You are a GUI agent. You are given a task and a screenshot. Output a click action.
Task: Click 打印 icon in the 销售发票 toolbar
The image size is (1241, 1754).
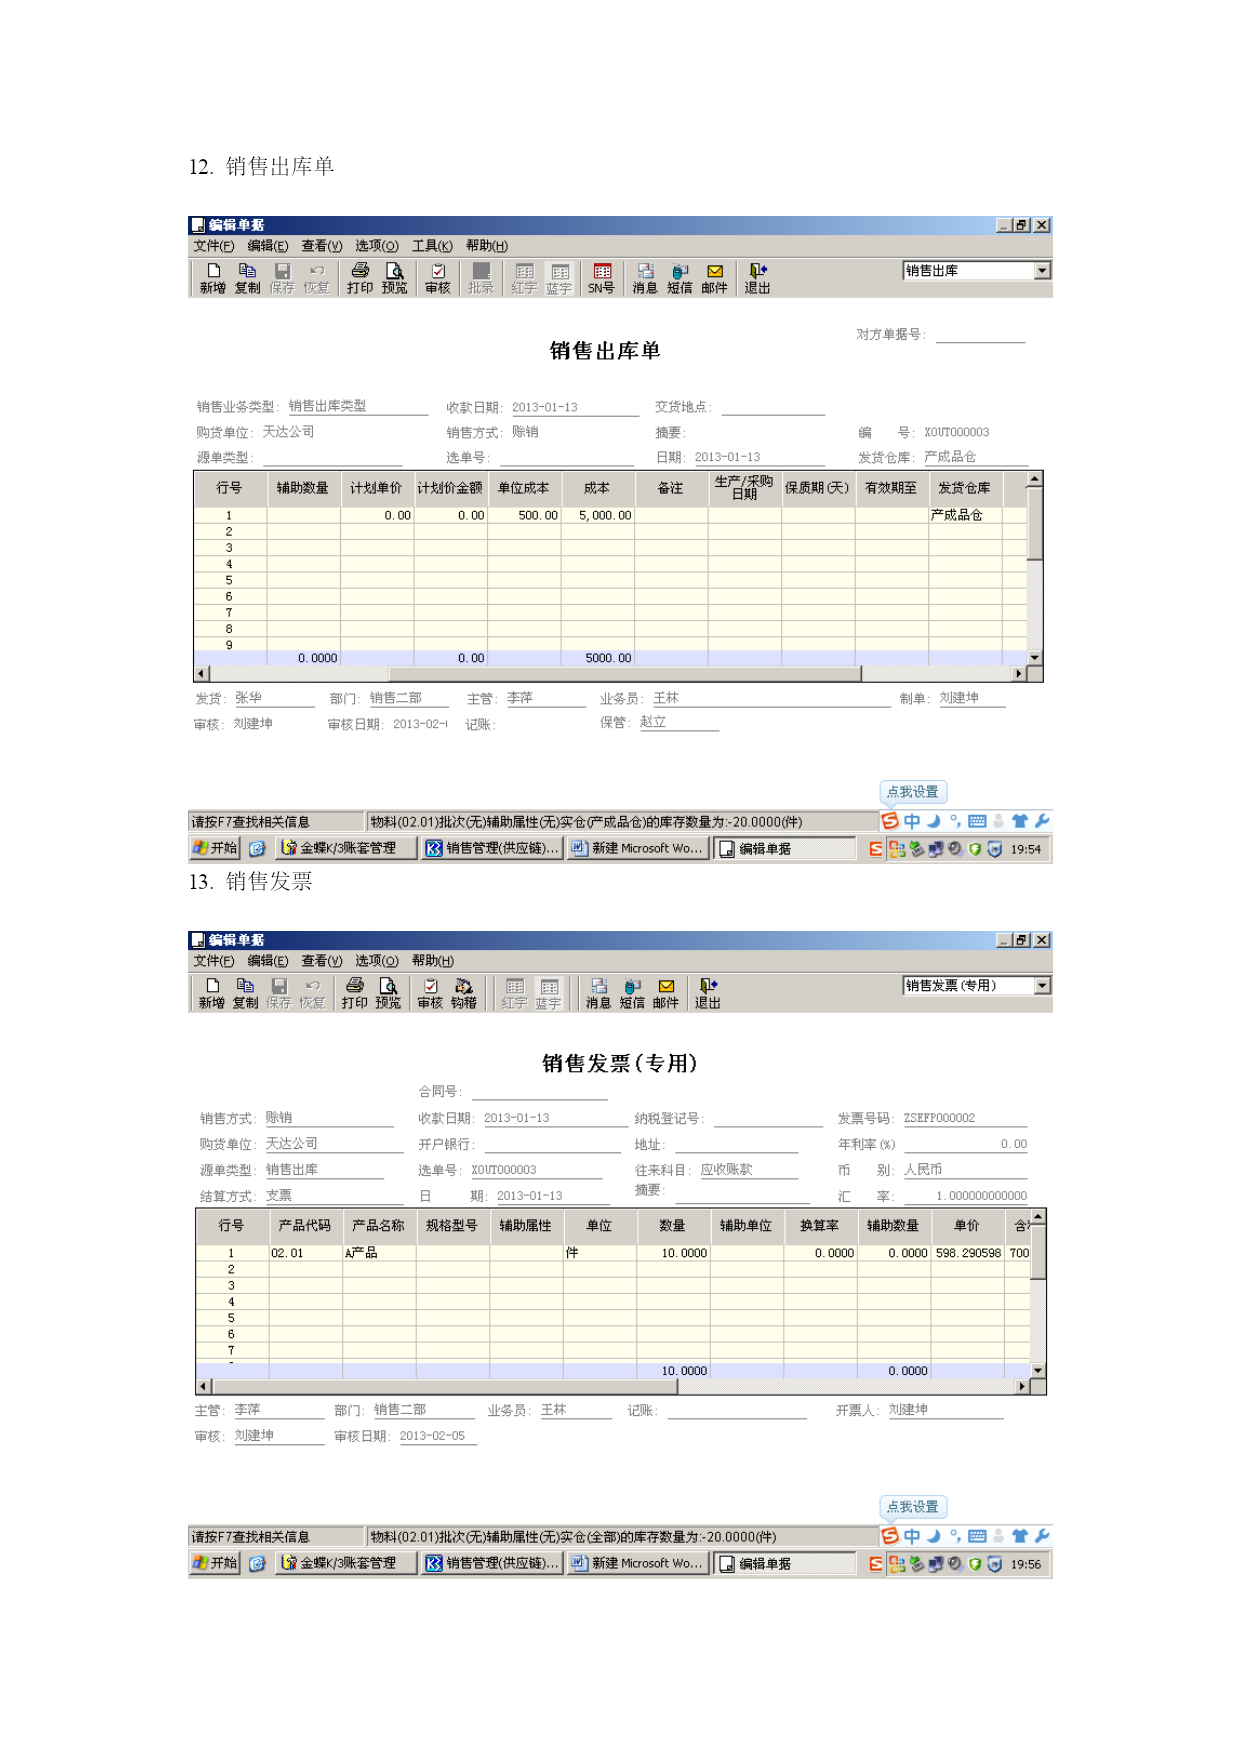point(354,993)
